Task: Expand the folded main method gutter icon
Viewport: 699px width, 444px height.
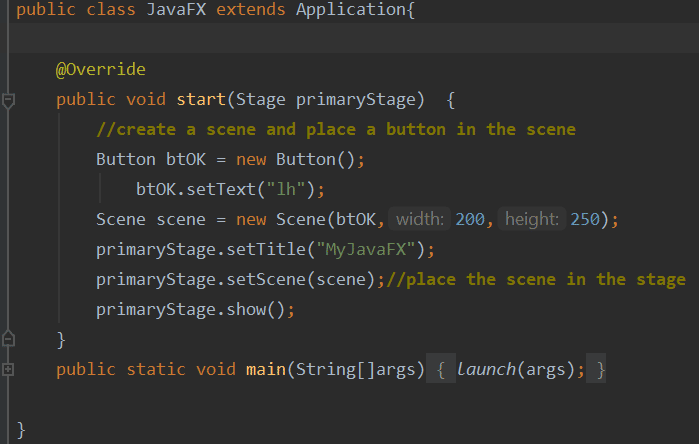Action: point(8,369)
